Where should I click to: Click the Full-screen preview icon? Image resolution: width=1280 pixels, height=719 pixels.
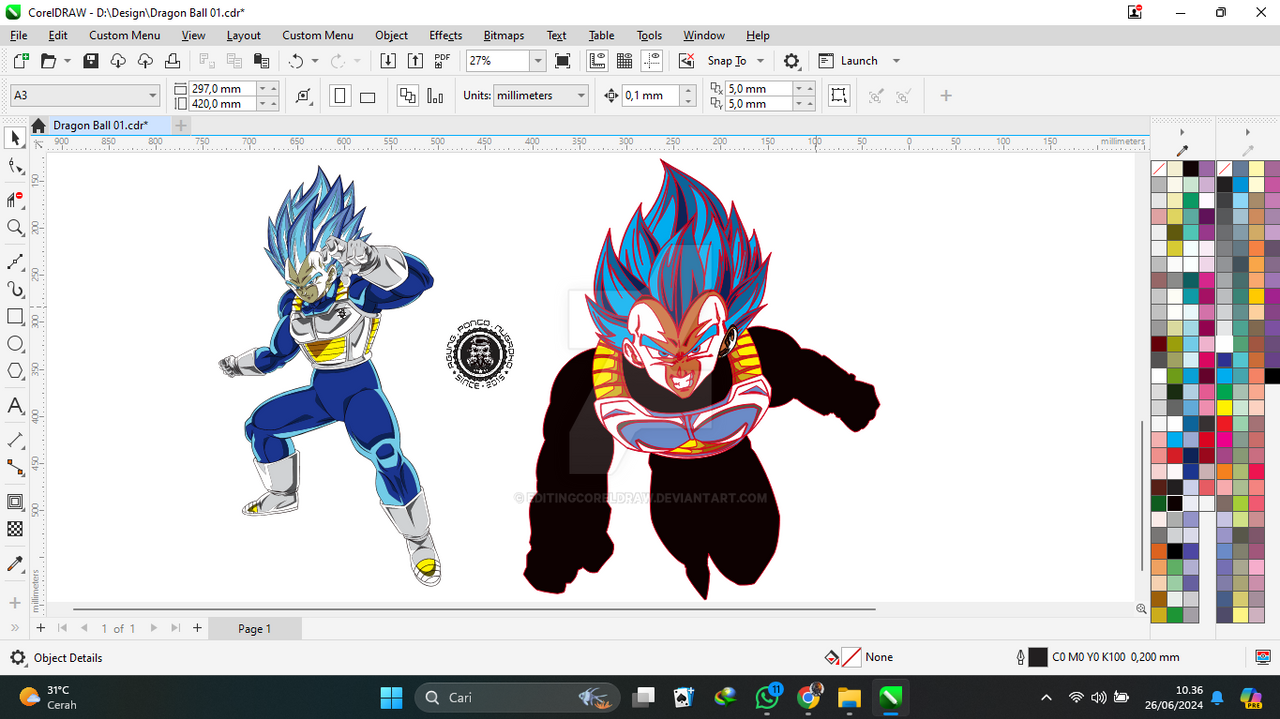(x=562, y=61)
